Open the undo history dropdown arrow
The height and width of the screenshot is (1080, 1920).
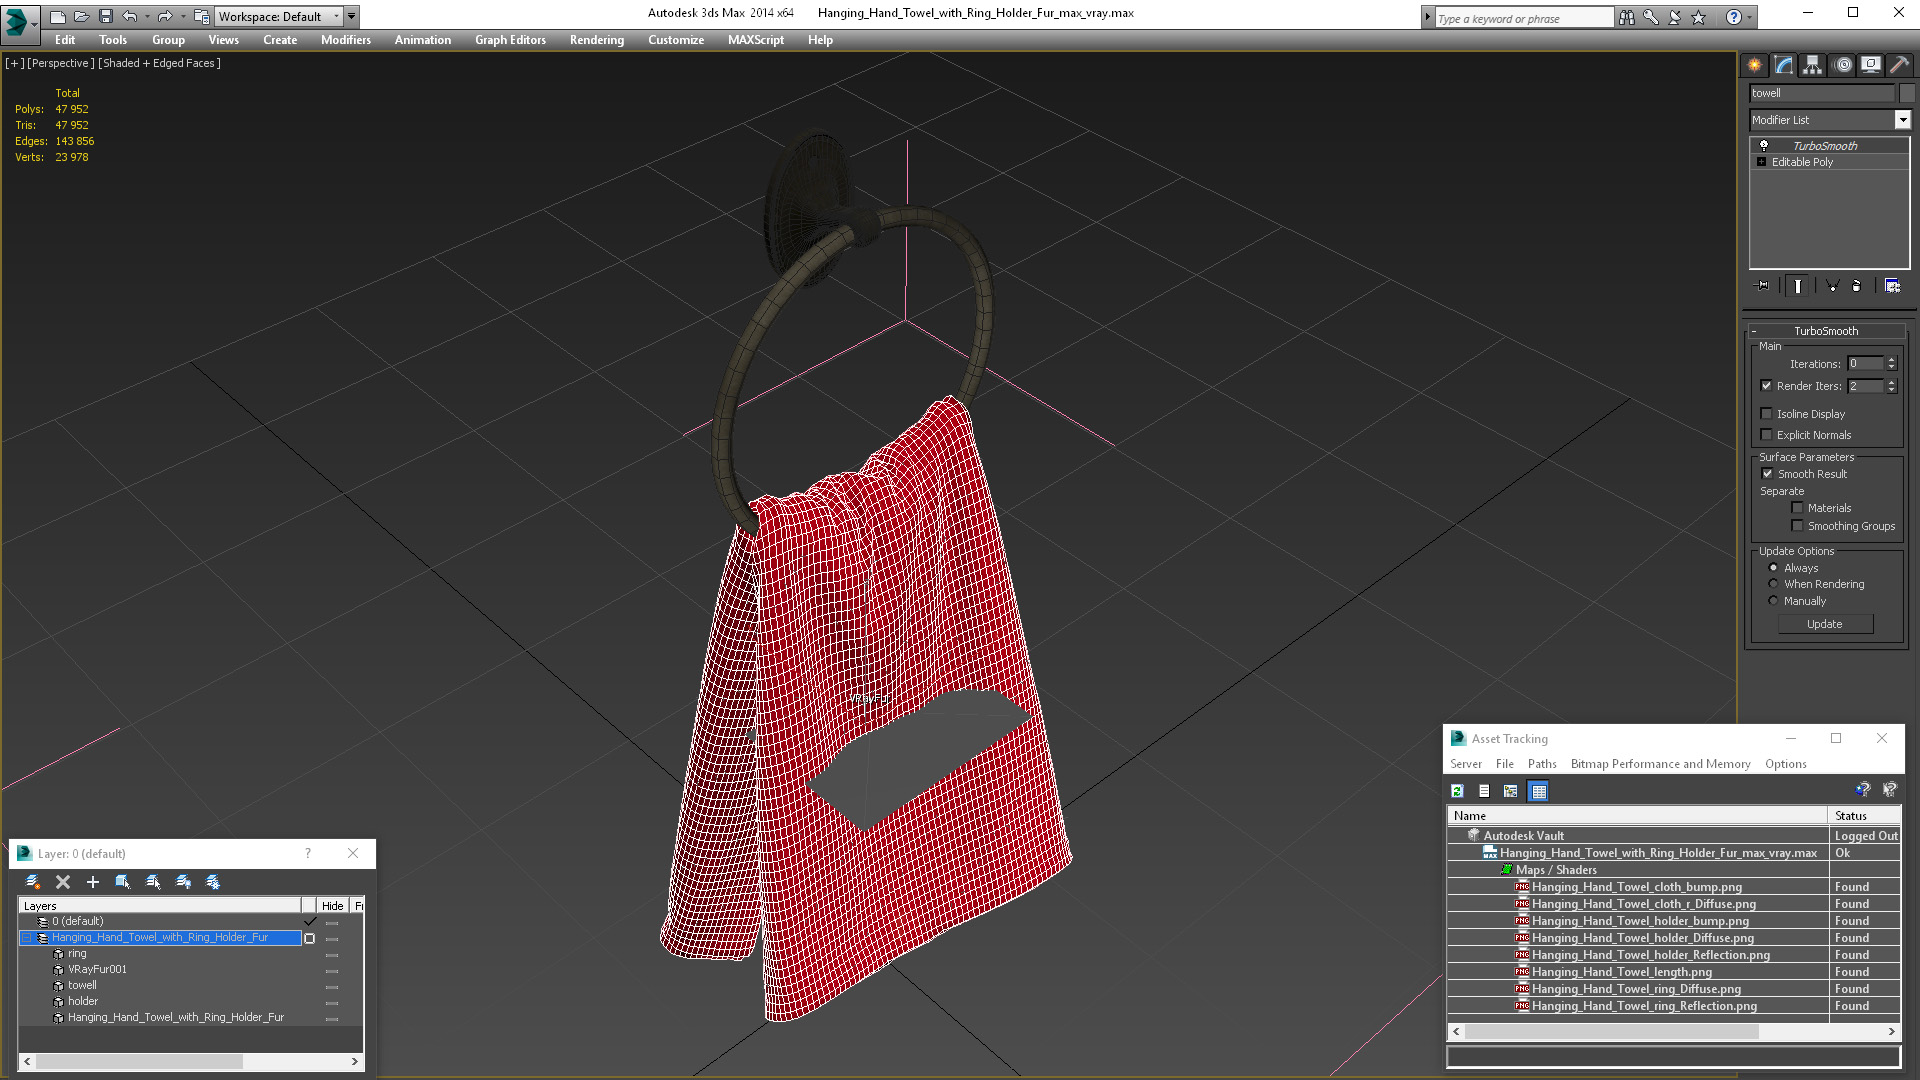(x=147, y=16)
